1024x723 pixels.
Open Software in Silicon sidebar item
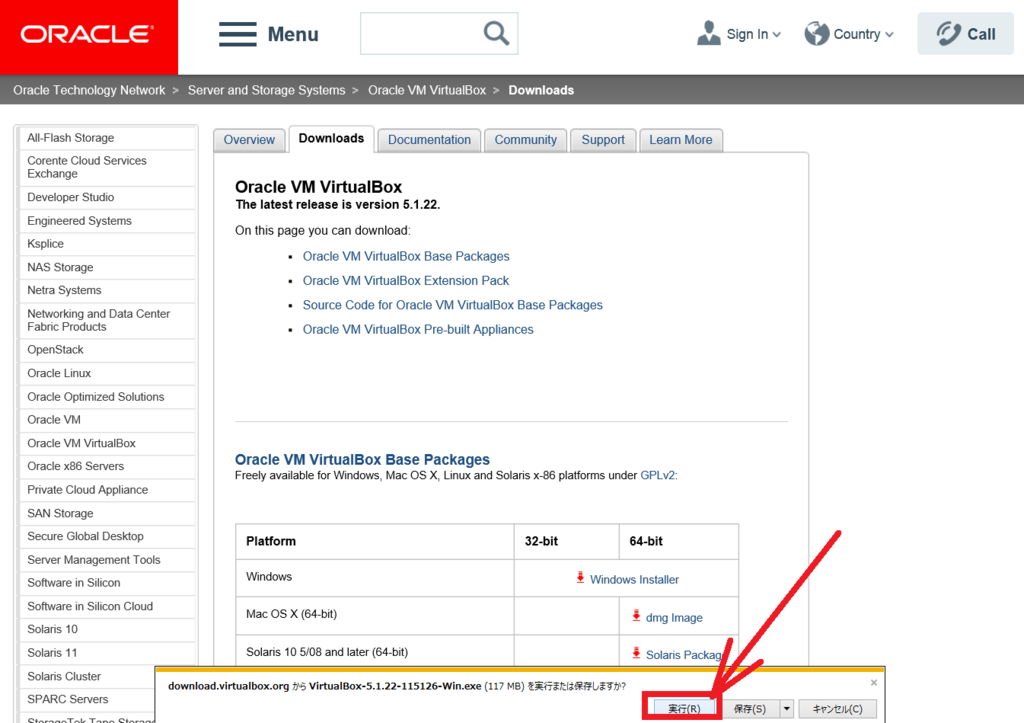pos(74,583)
